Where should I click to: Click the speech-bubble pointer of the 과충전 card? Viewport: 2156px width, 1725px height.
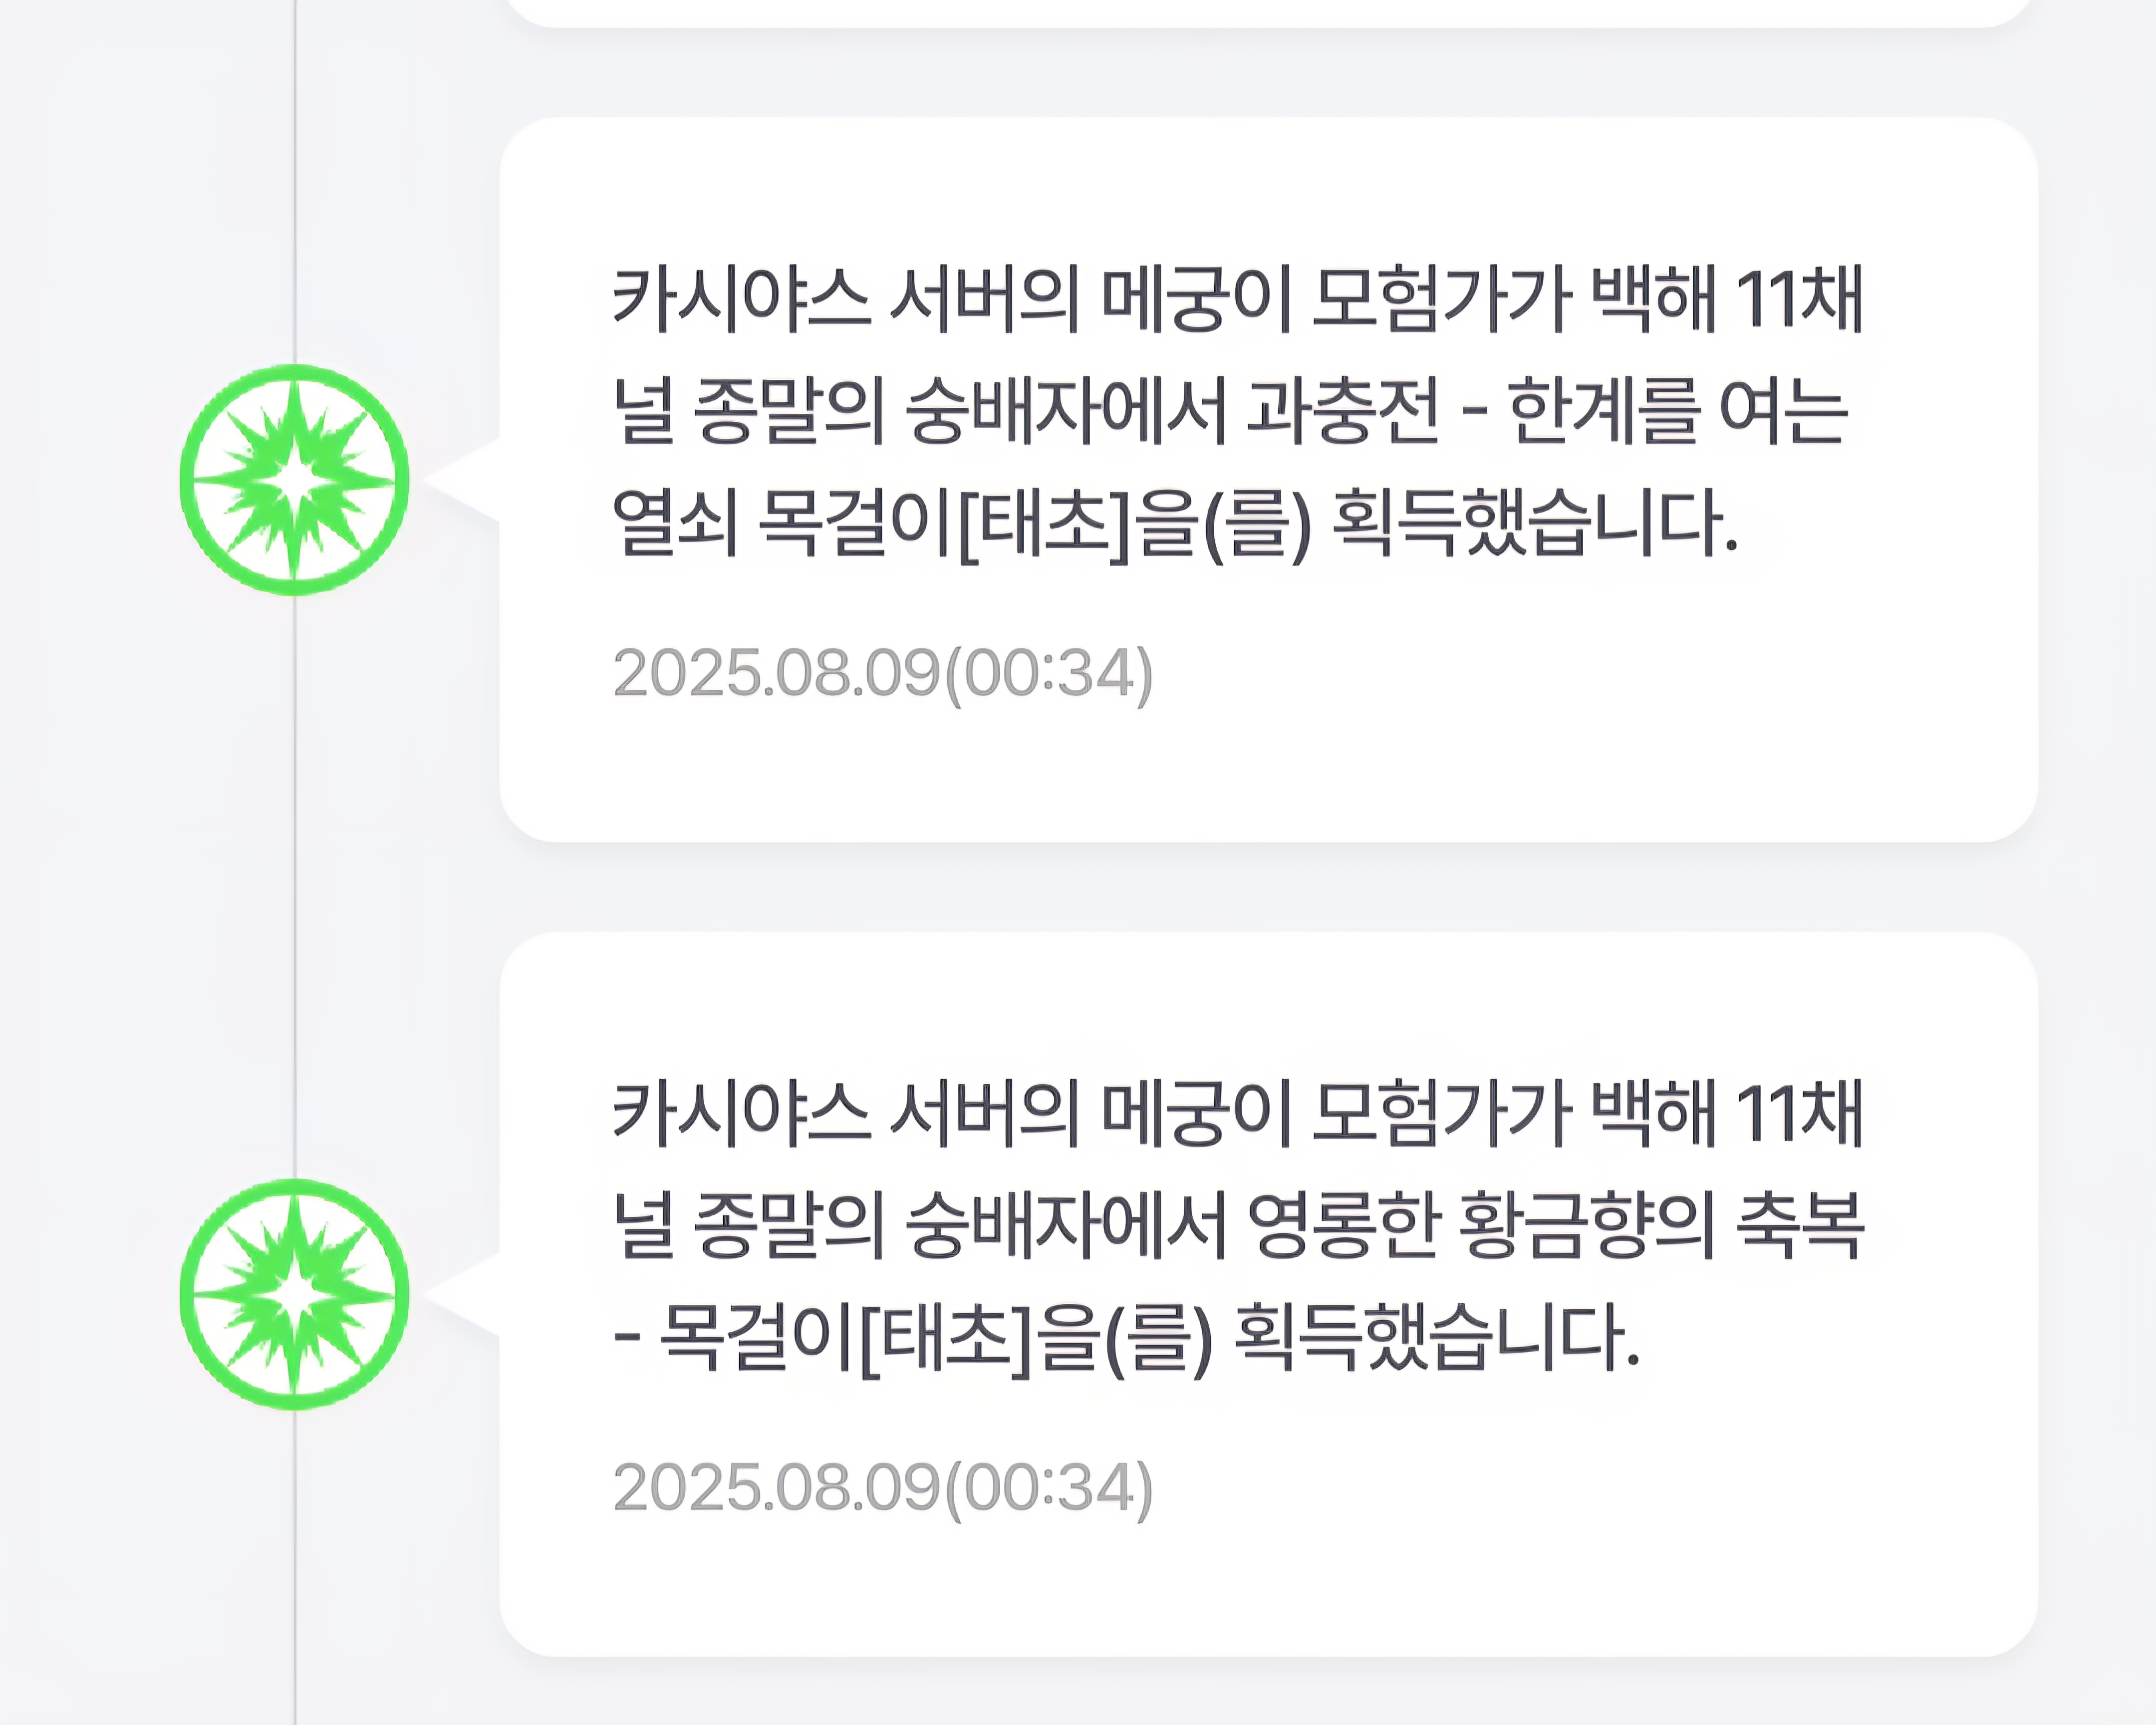pos(462,480)
